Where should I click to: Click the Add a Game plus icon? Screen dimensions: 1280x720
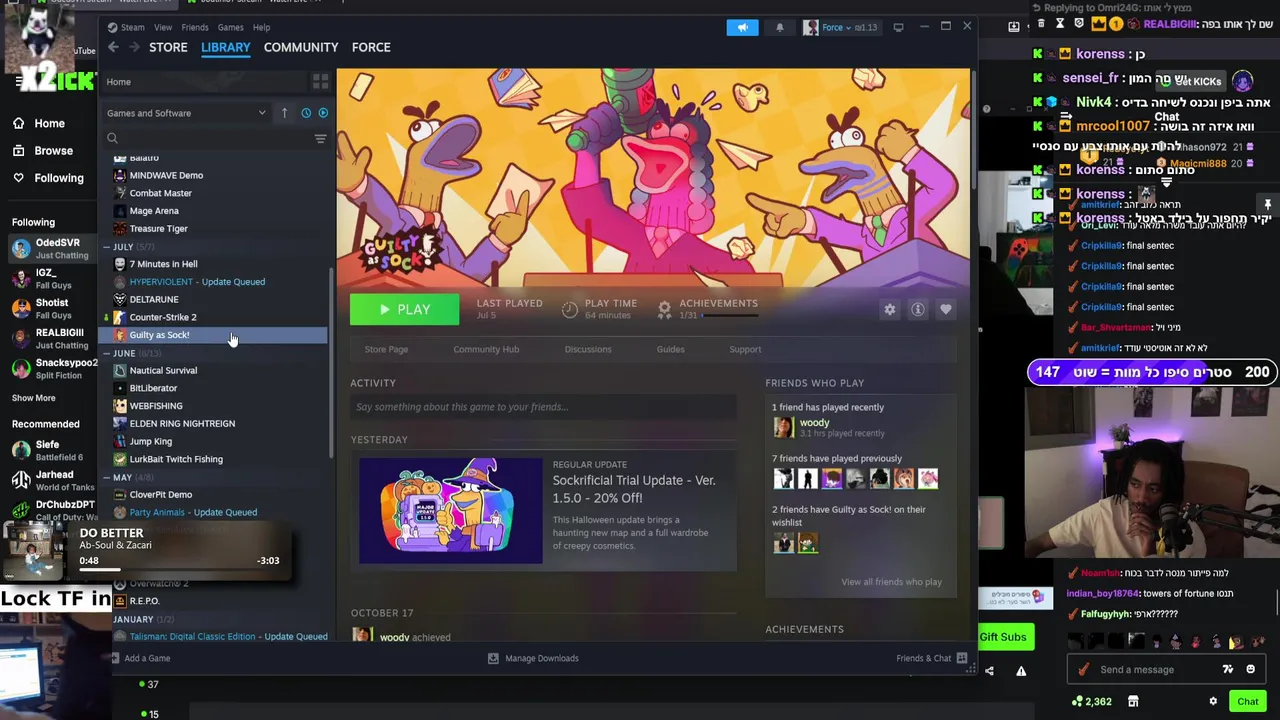[116, 658]
